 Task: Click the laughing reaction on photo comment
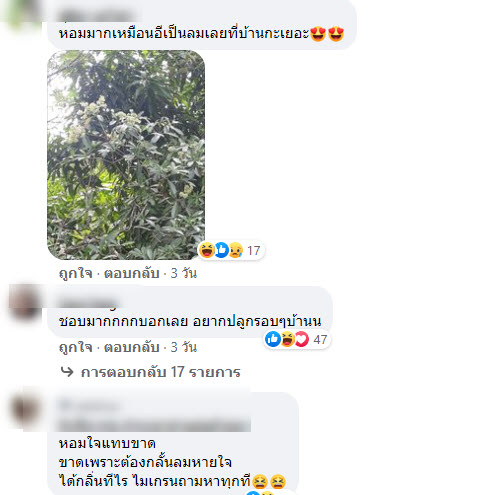coord(207,250)
